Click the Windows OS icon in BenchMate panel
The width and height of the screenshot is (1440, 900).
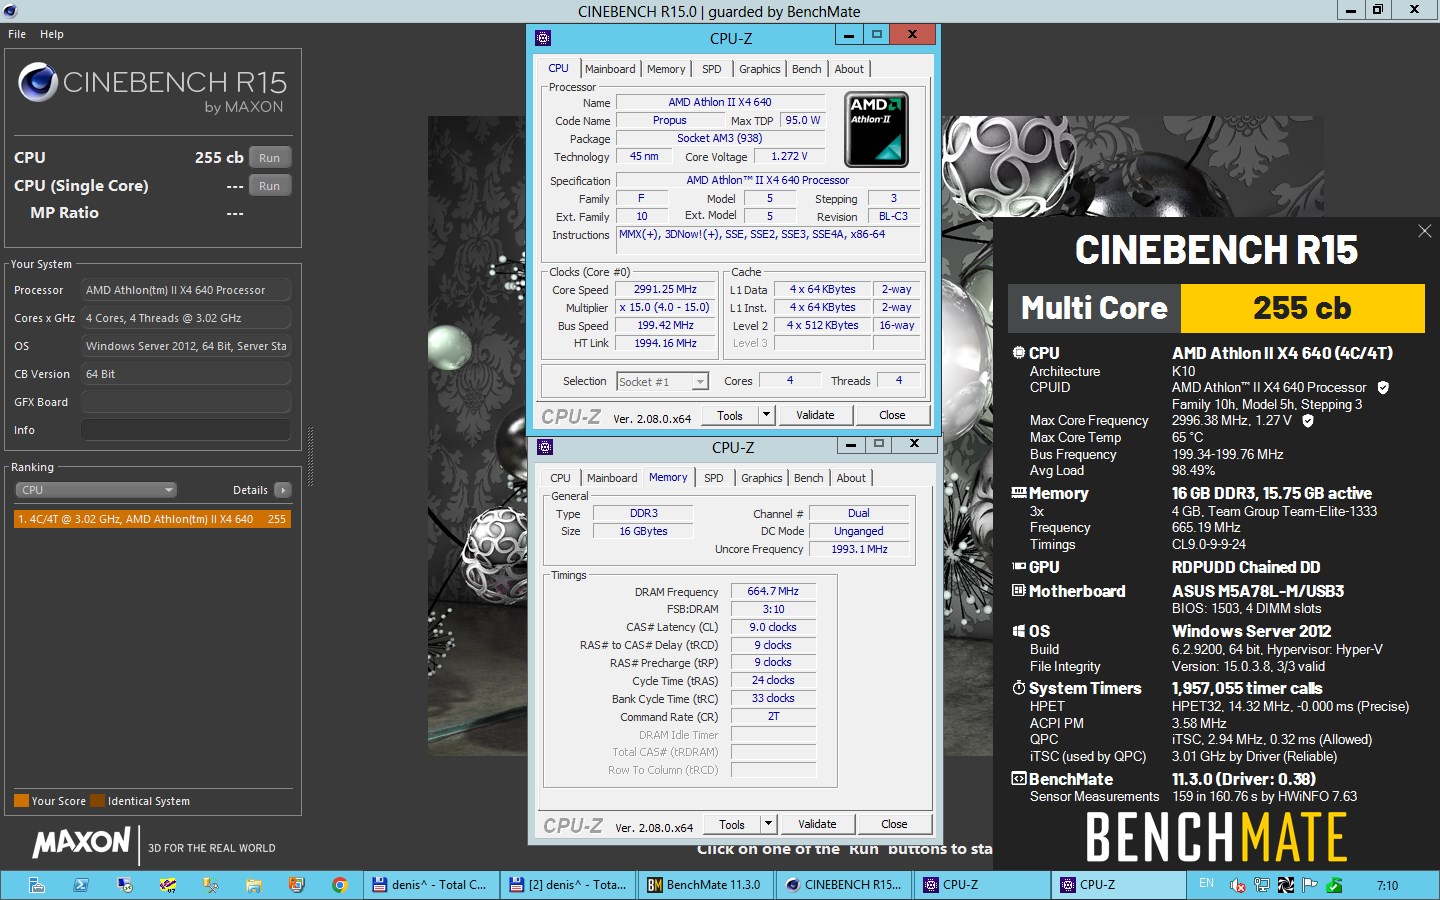[x=1019, y=631]
